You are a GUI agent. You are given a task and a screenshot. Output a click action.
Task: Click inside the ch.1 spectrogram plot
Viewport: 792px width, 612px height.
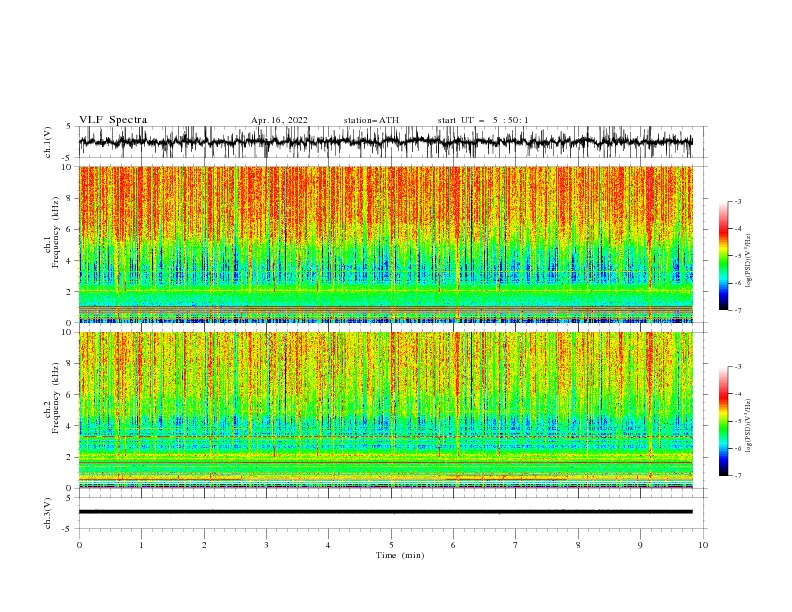point(386,244)
